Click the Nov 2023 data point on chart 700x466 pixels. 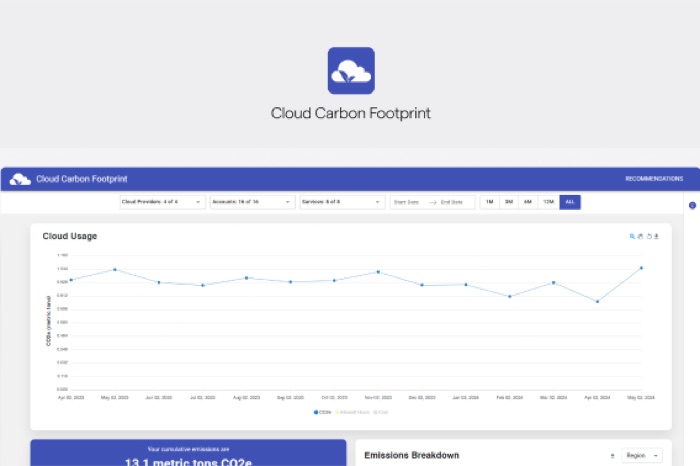[x=378, y=272]
